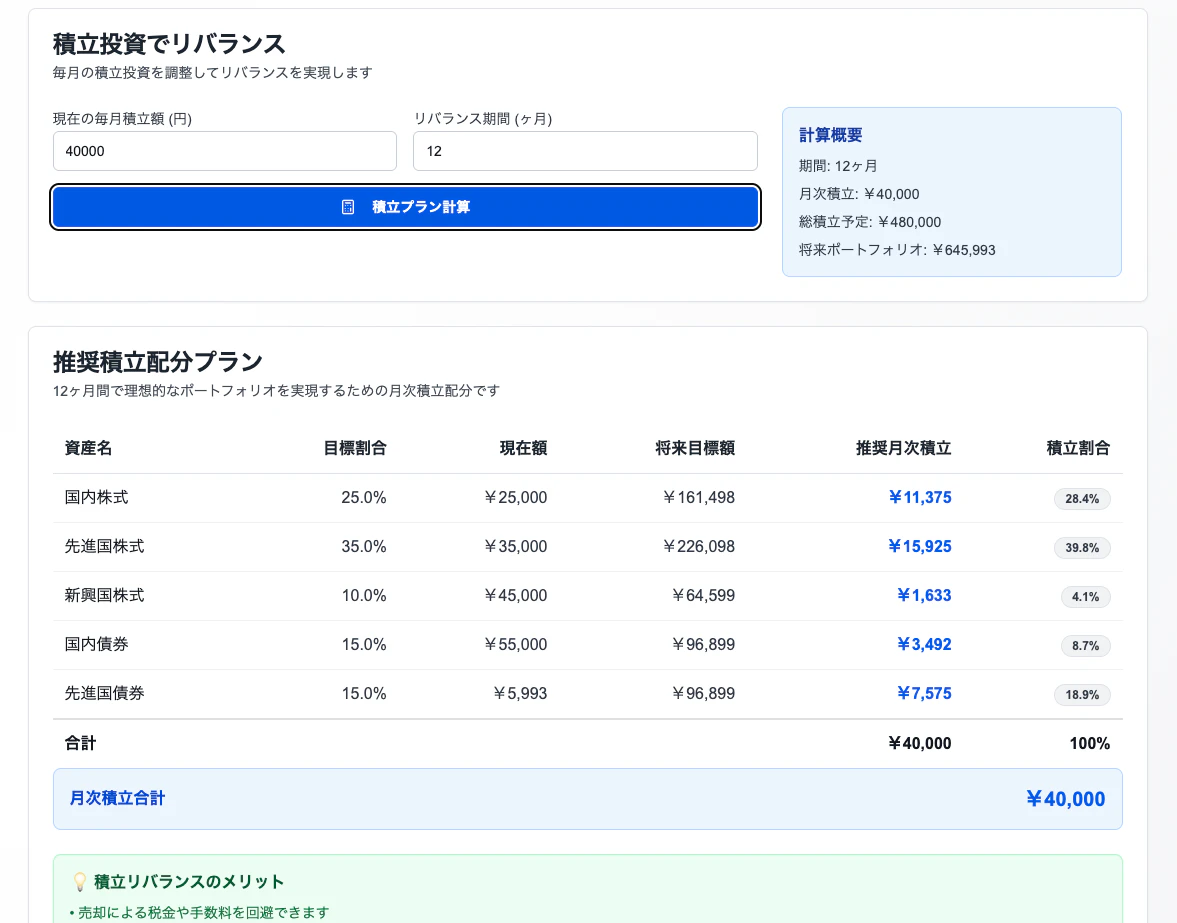Click the 推奨積立配分プラン section heading
The image size is (1177, 923).
[x=158, y=362]
